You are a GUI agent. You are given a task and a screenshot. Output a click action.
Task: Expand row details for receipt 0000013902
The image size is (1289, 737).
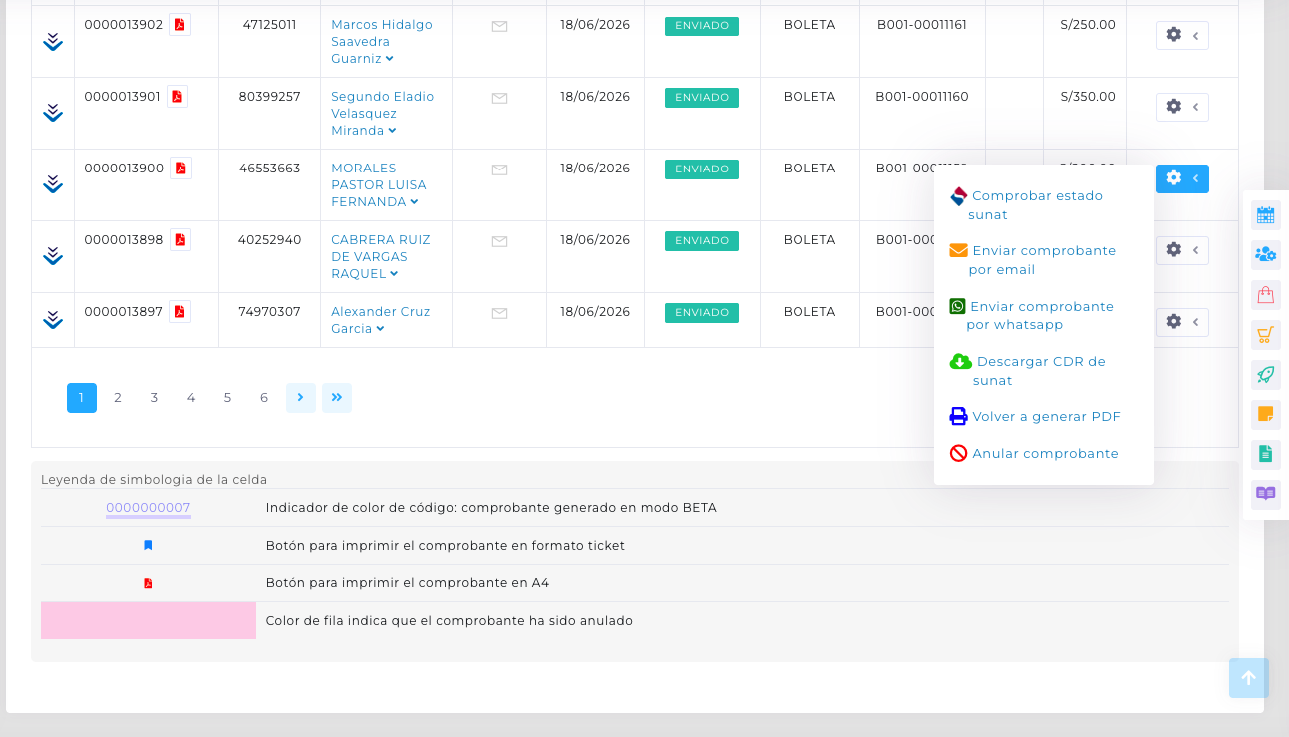pyautogui.click(x=54, y=41)
